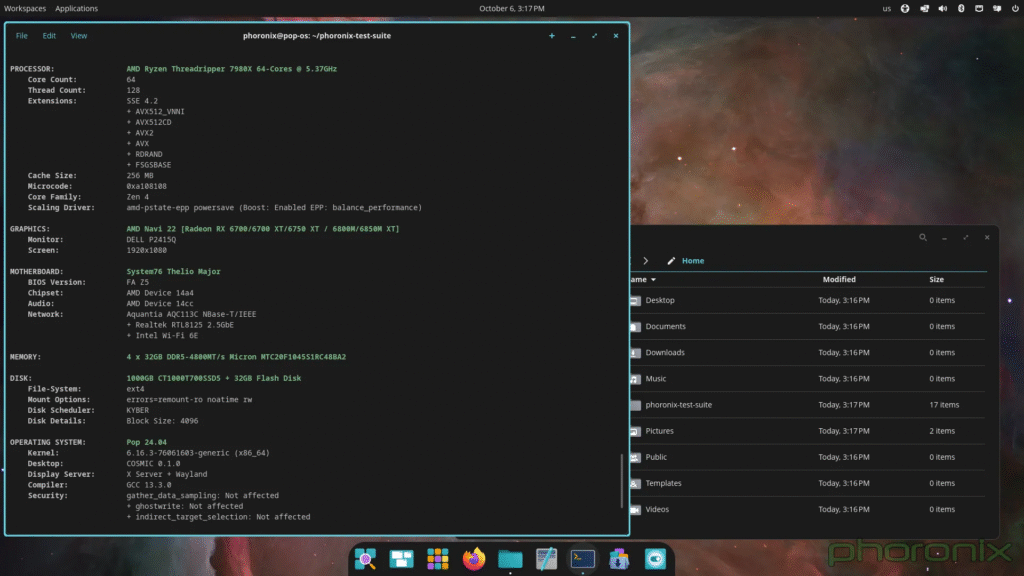Viewport: 1024px width, 576px height.
Task: Open the text editor dock icon
Action: pos(546,559)
